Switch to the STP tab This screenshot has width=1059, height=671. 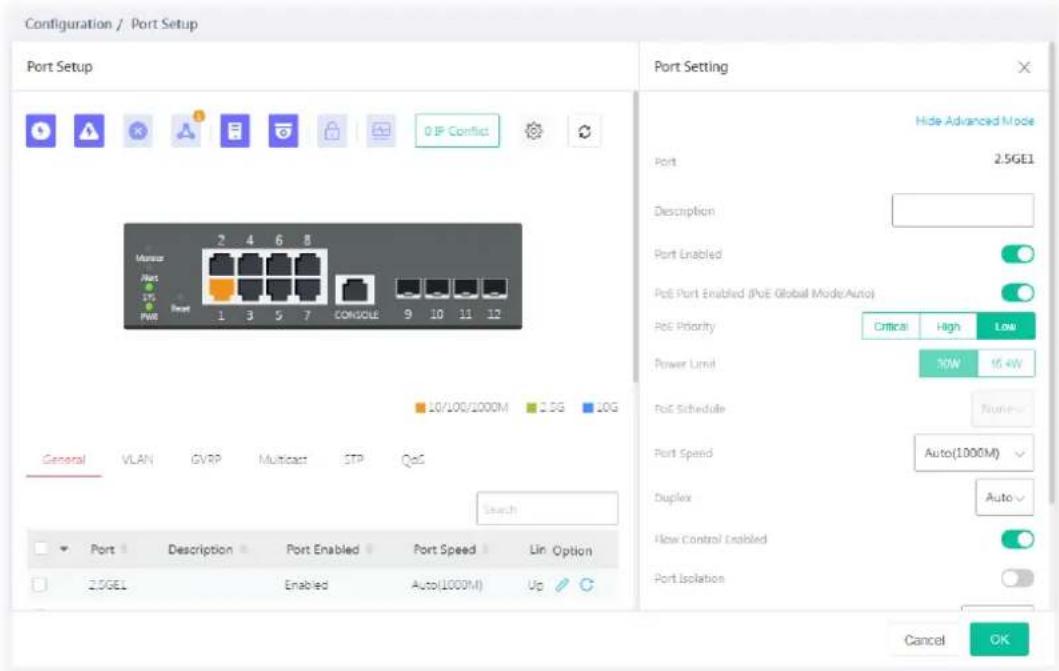click(354, 460)
